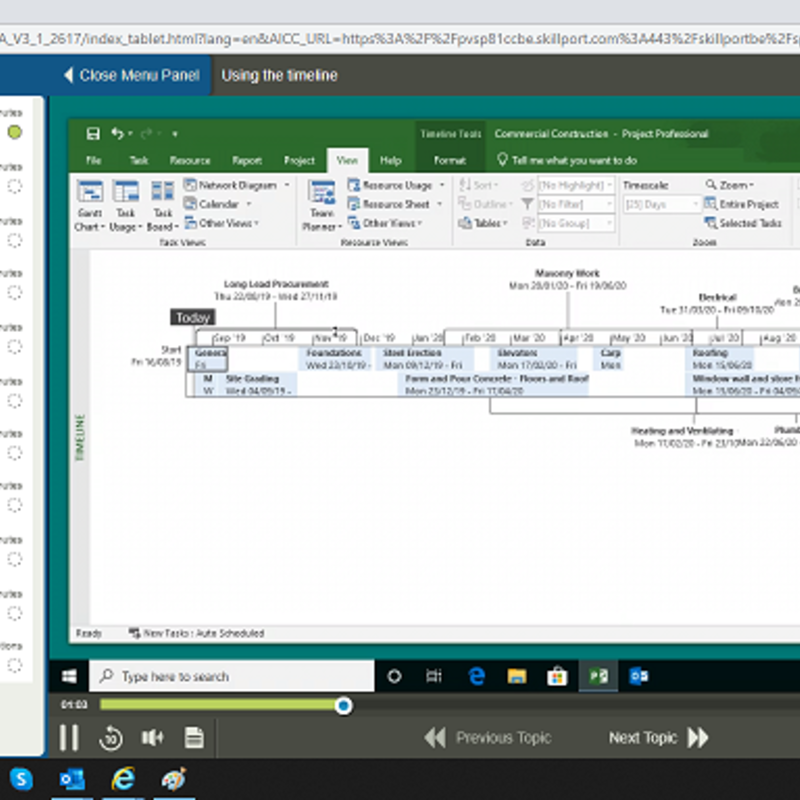Switch to the Task ribbon tab
800x800 pixels.
coord(139,160)
